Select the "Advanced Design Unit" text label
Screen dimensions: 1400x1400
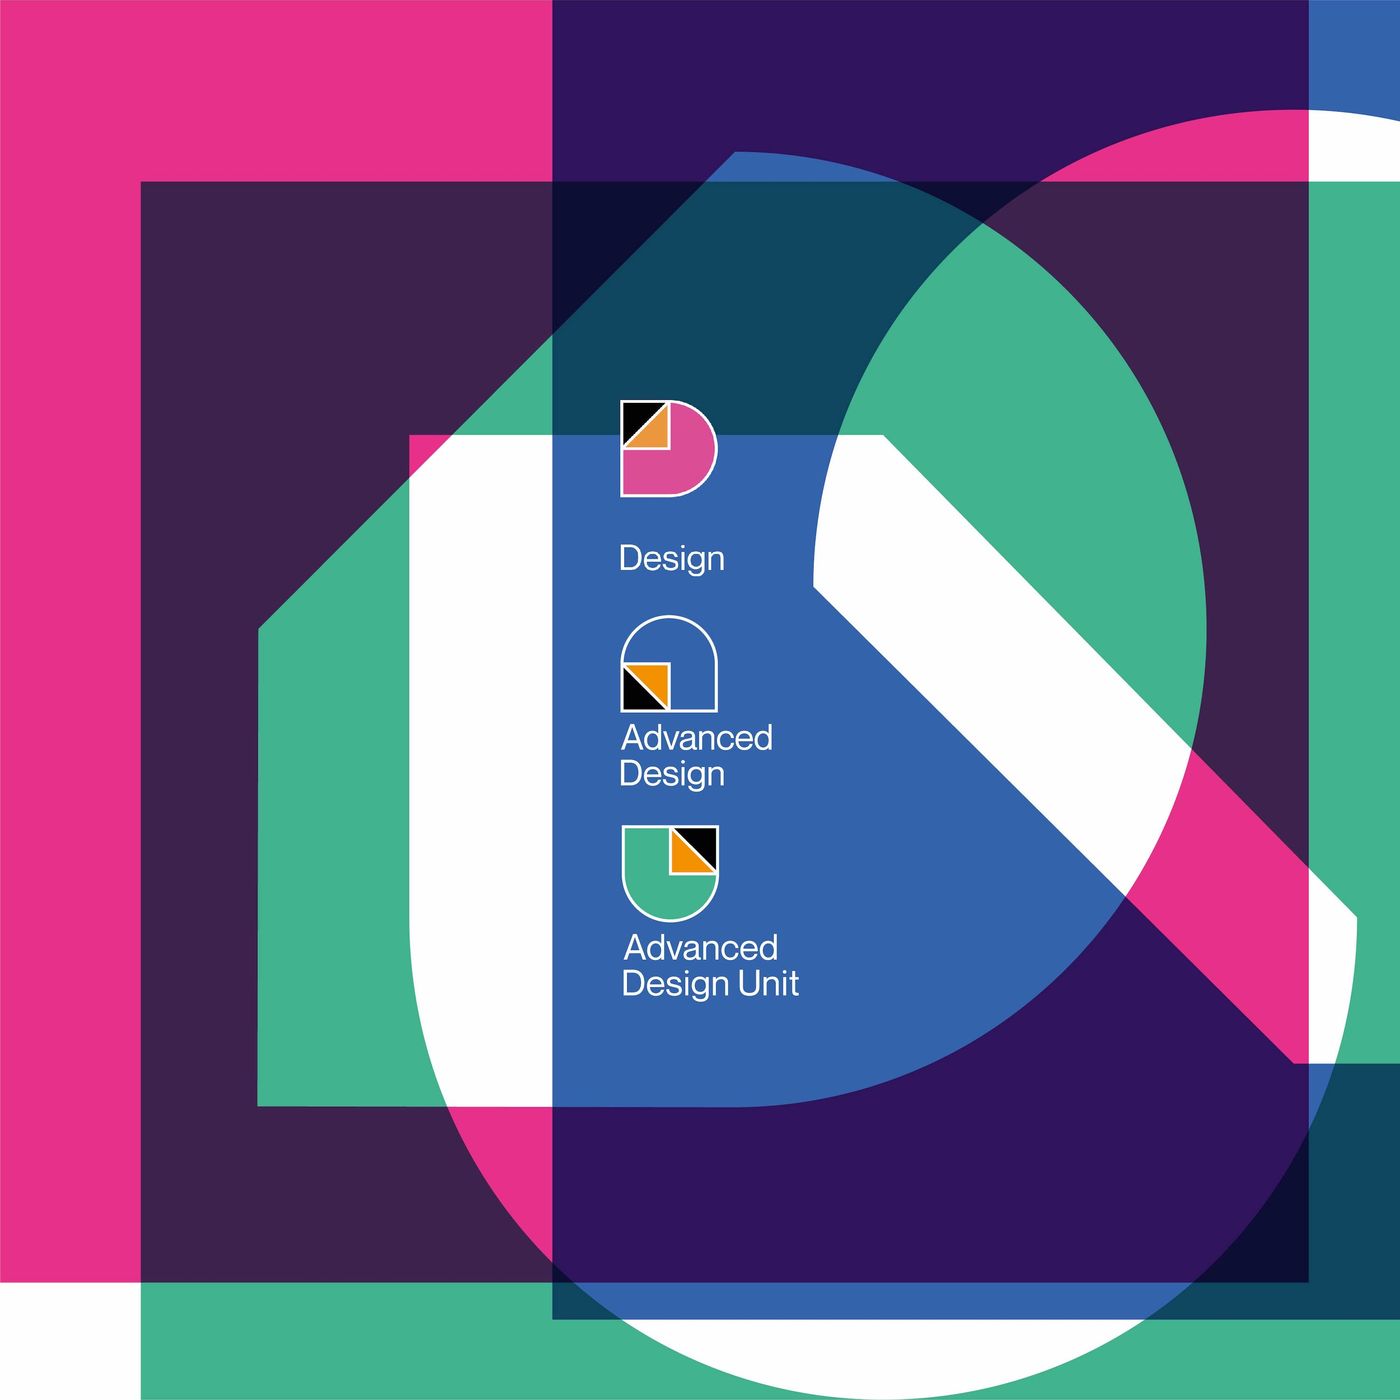(x=709, y=965)
